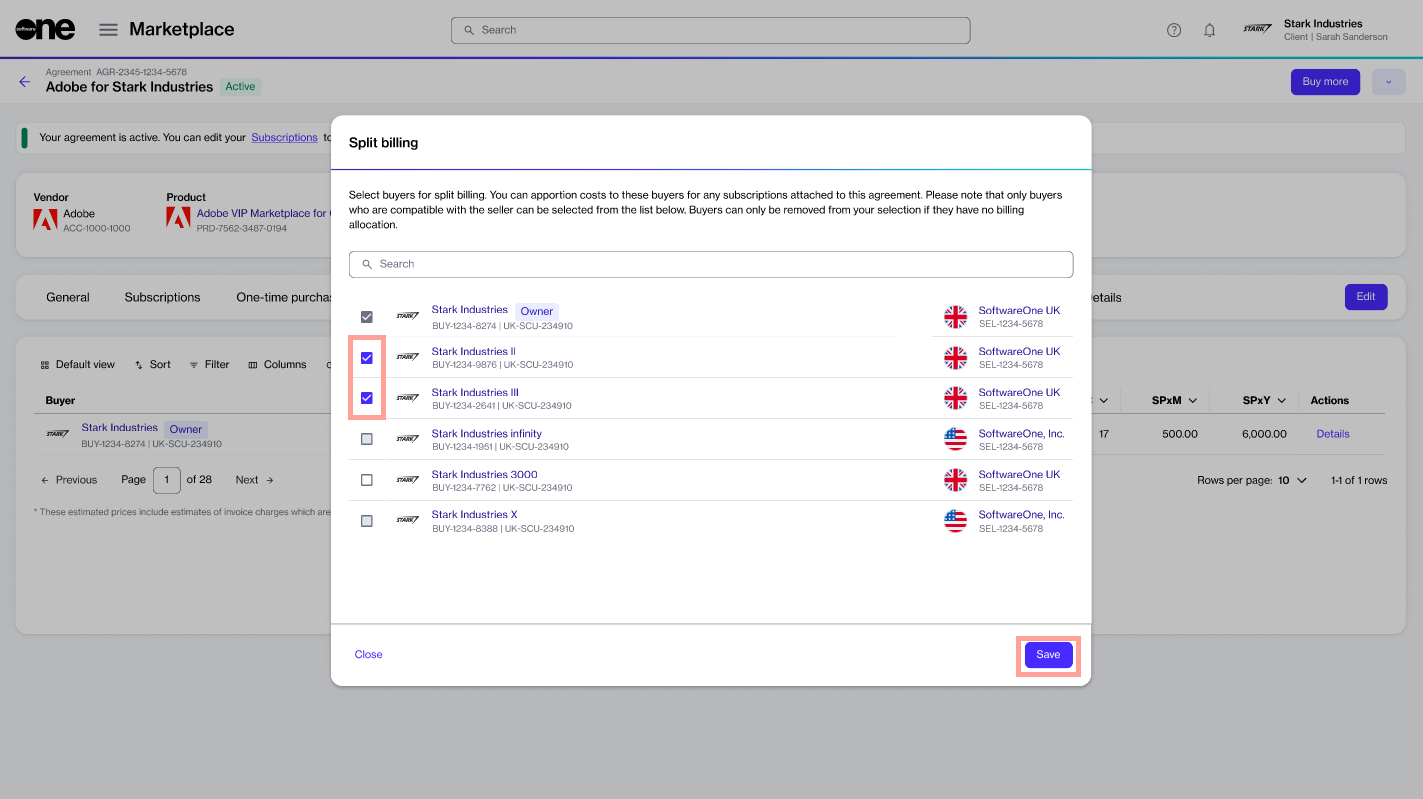Open the notifications bell
This screenshot has height=799, width=1423.
(1209, 30)
